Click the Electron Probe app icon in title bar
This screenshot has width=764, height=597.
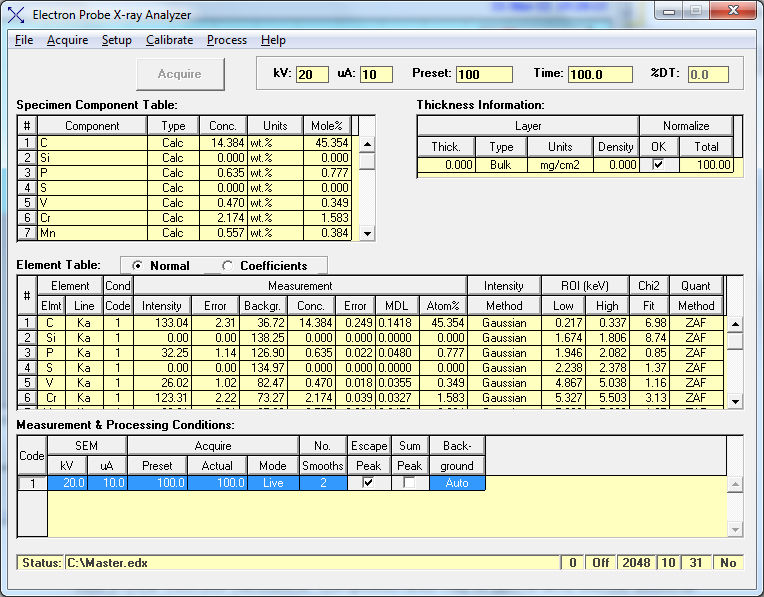pyautogui.click(x=16, y=15)
